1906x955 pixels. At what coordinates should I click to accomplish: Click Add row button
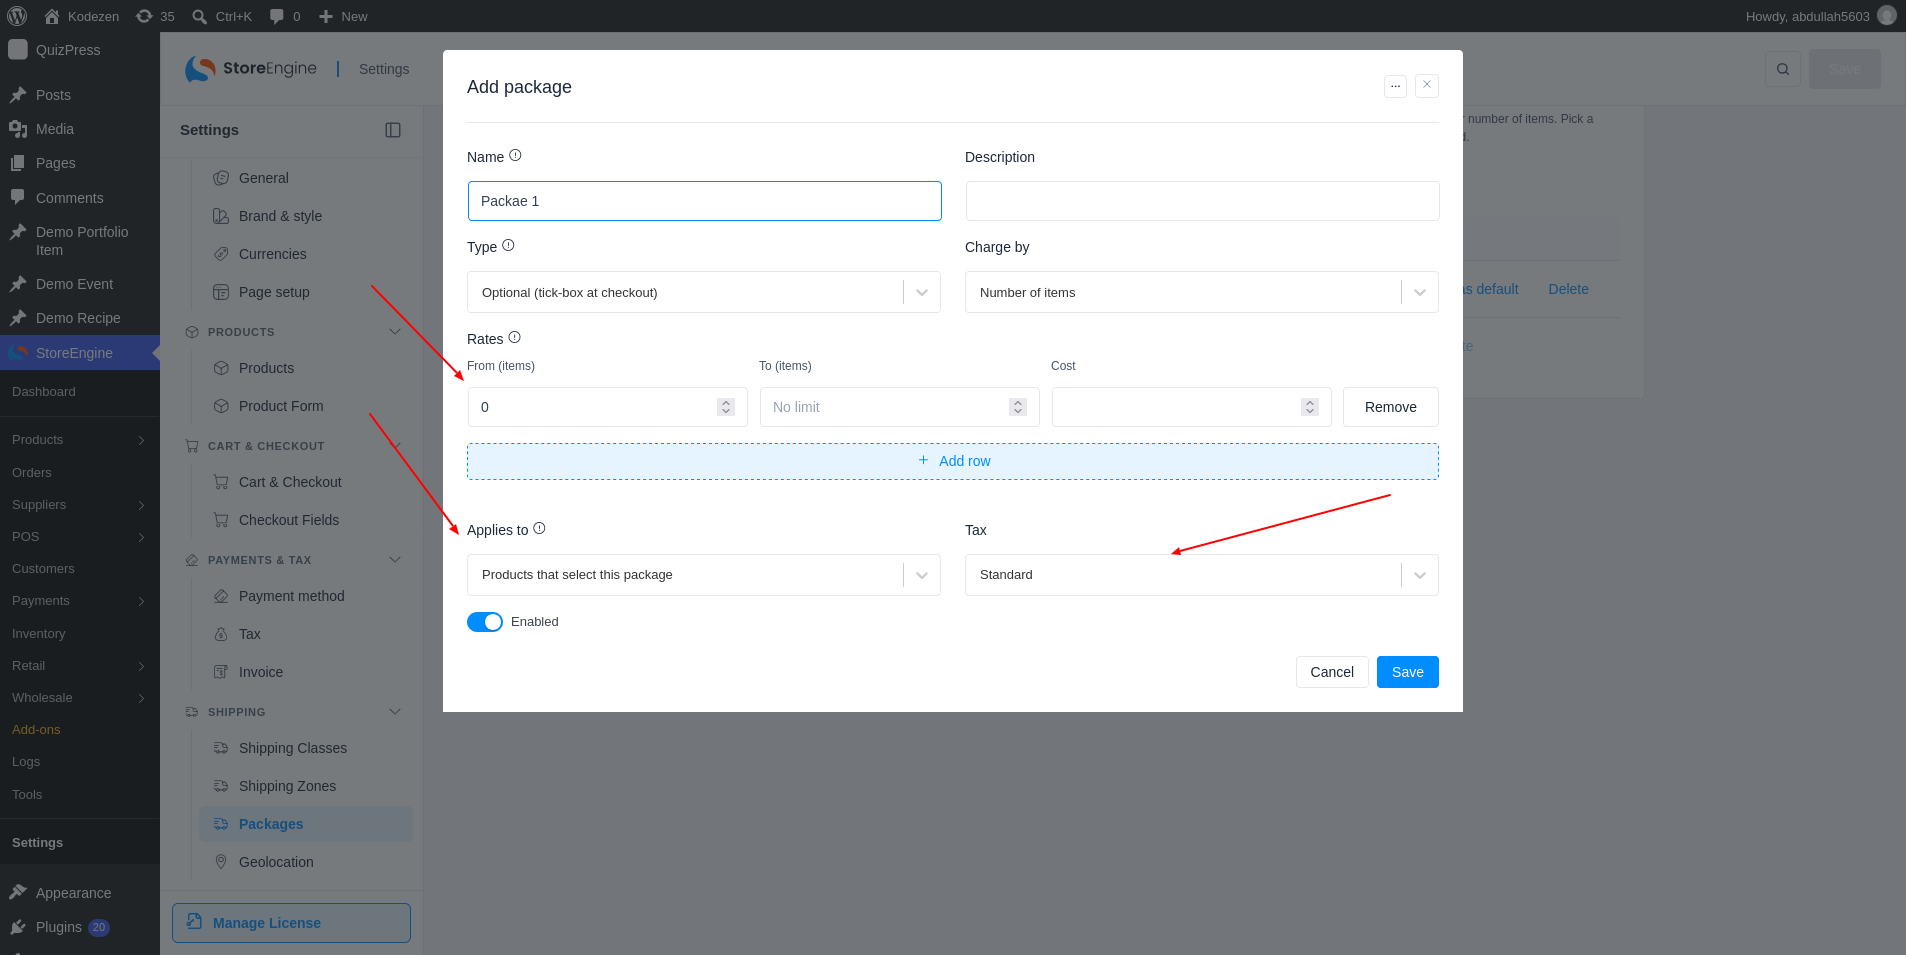pyautogui.click(x=953, y=461)
